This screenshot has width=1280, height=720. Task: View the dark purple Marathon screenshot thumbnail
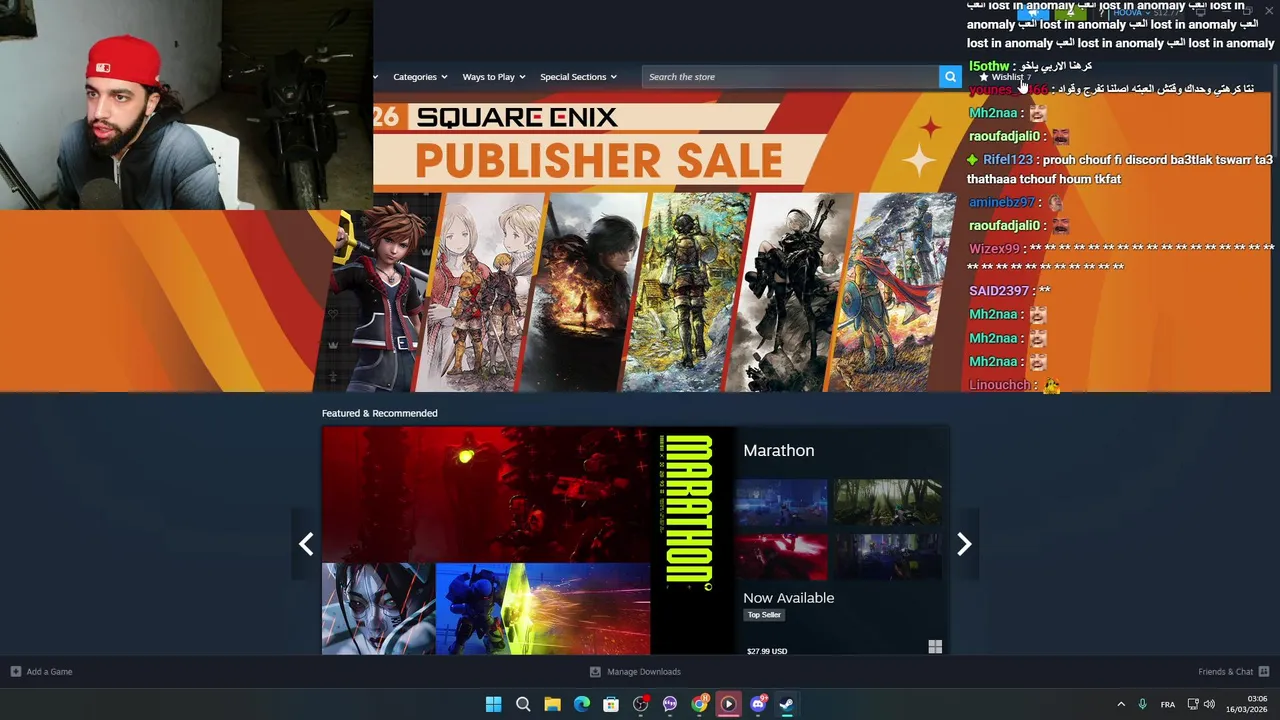(x=888, y=557)
